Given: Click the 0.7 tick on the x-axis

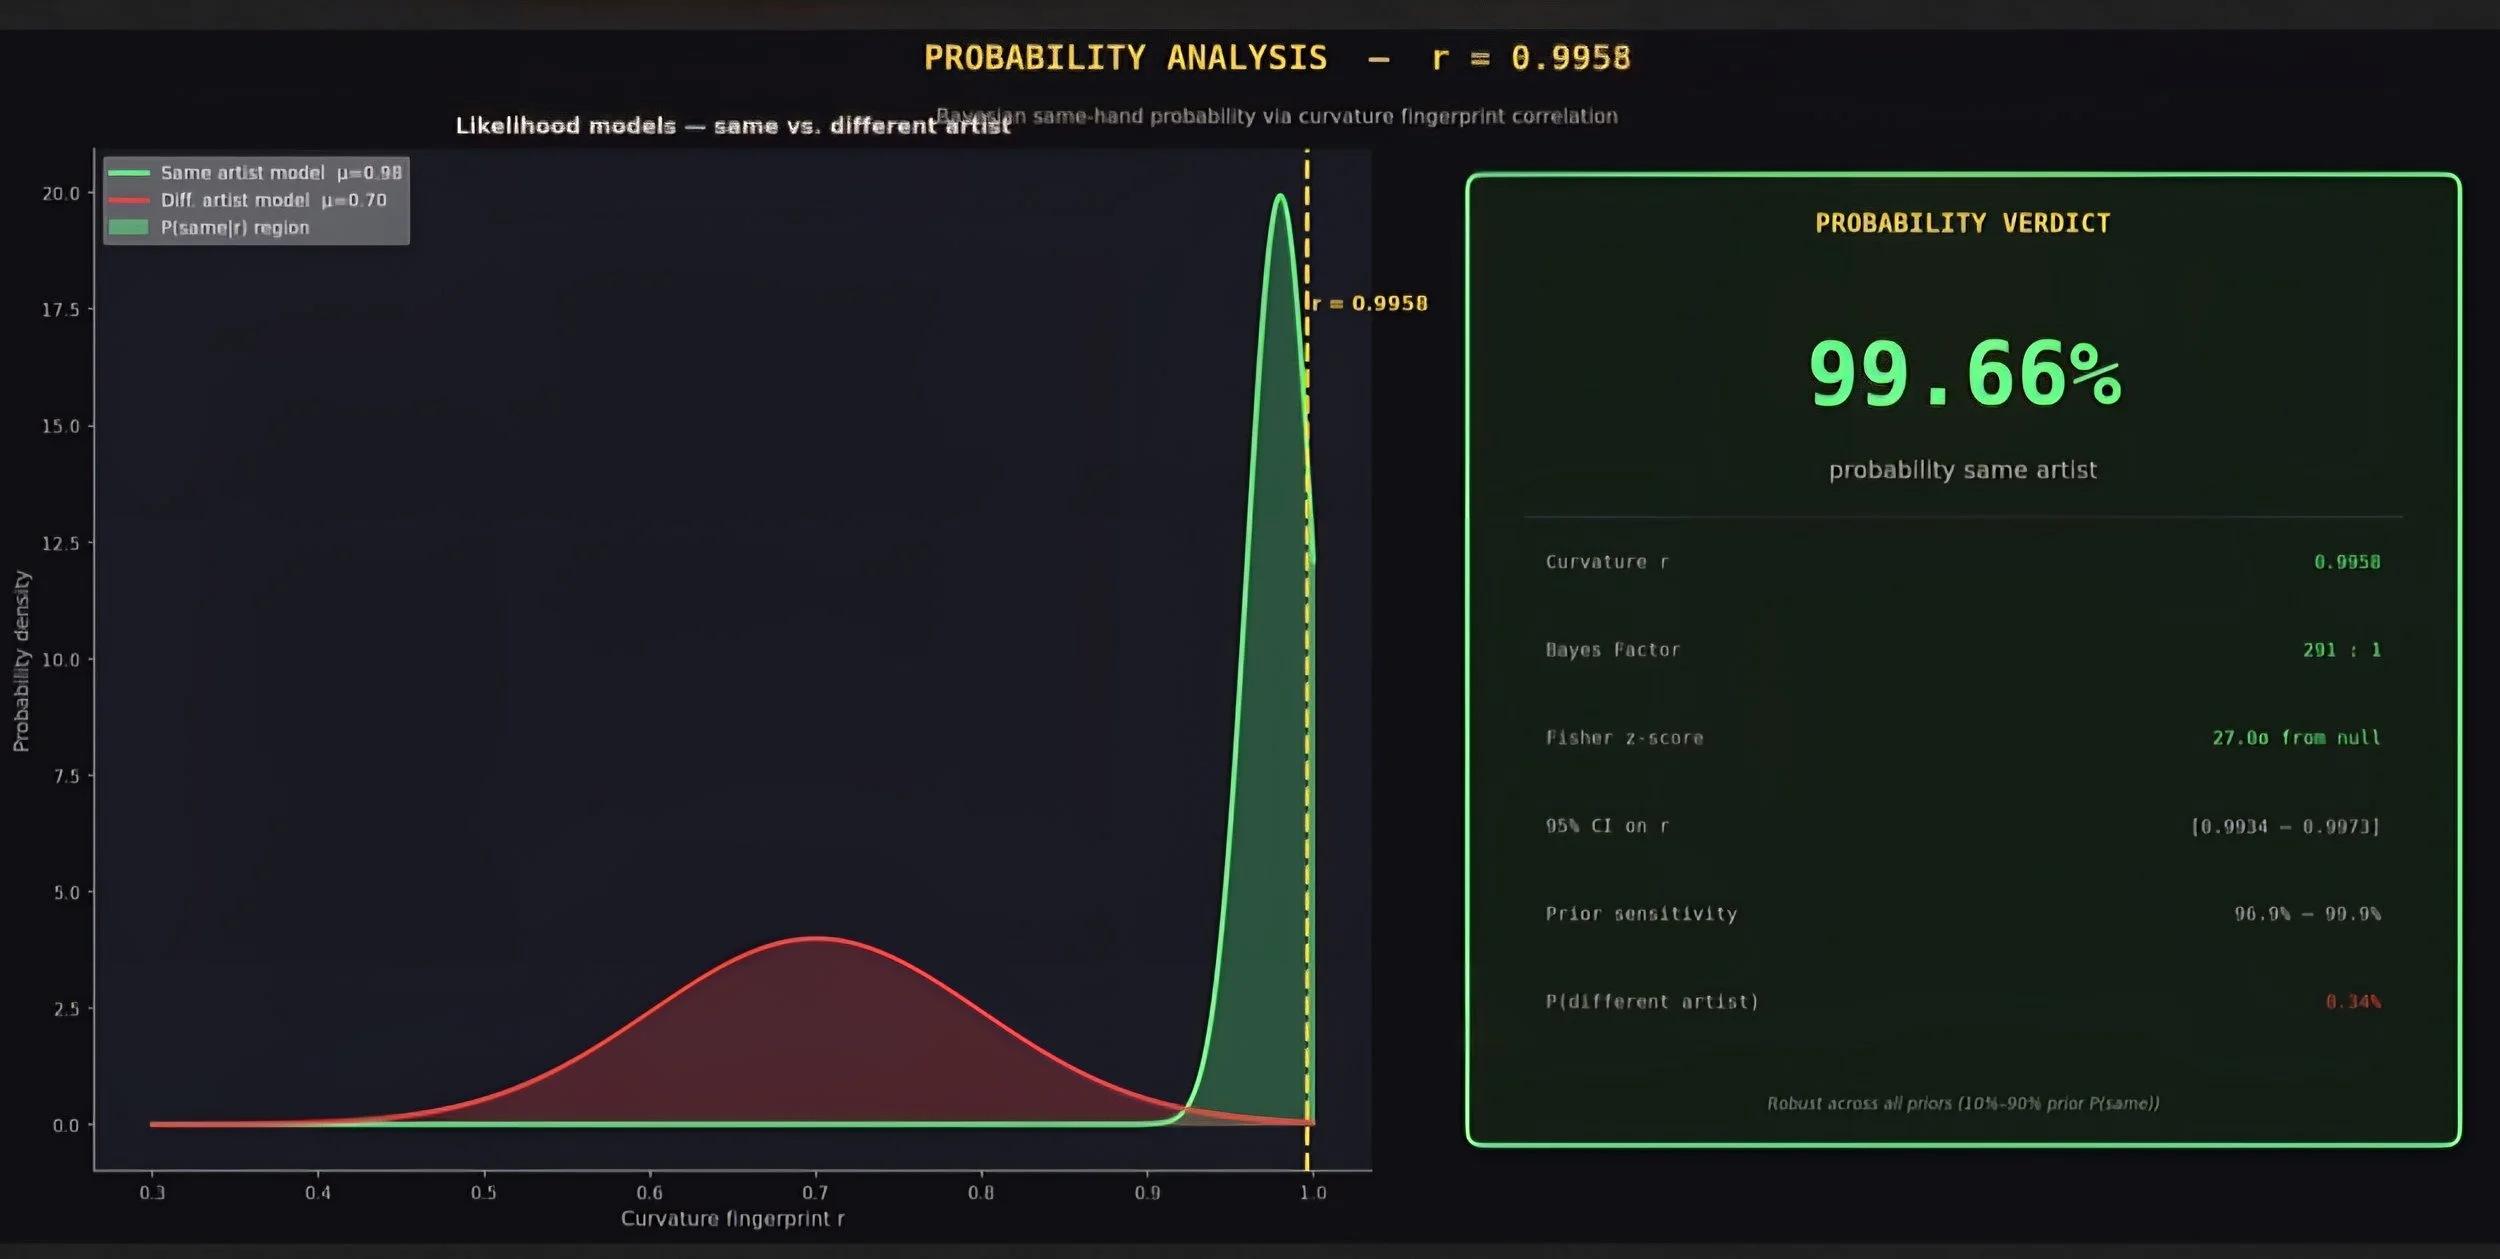Looking at the screenshot, I should (x=815, y=1192).
